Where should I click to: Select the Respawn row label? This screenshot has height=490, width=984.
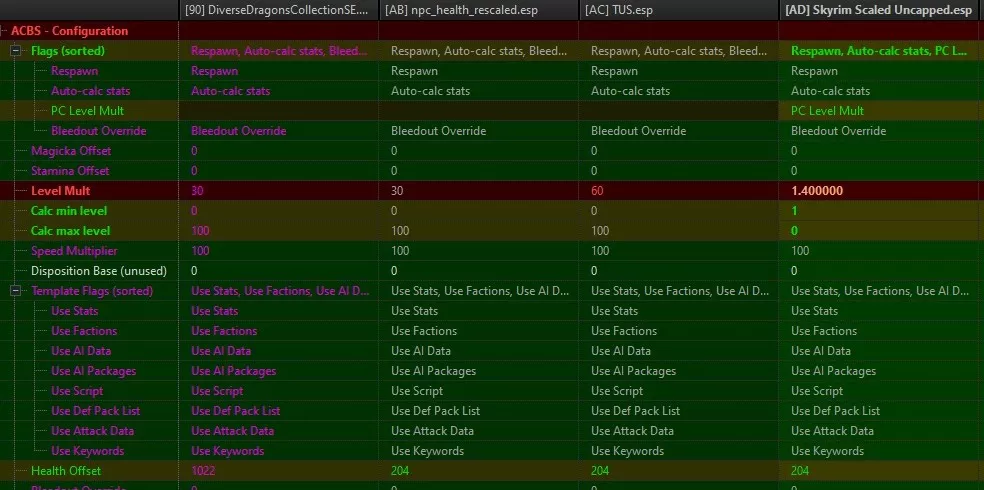point(75,71)
